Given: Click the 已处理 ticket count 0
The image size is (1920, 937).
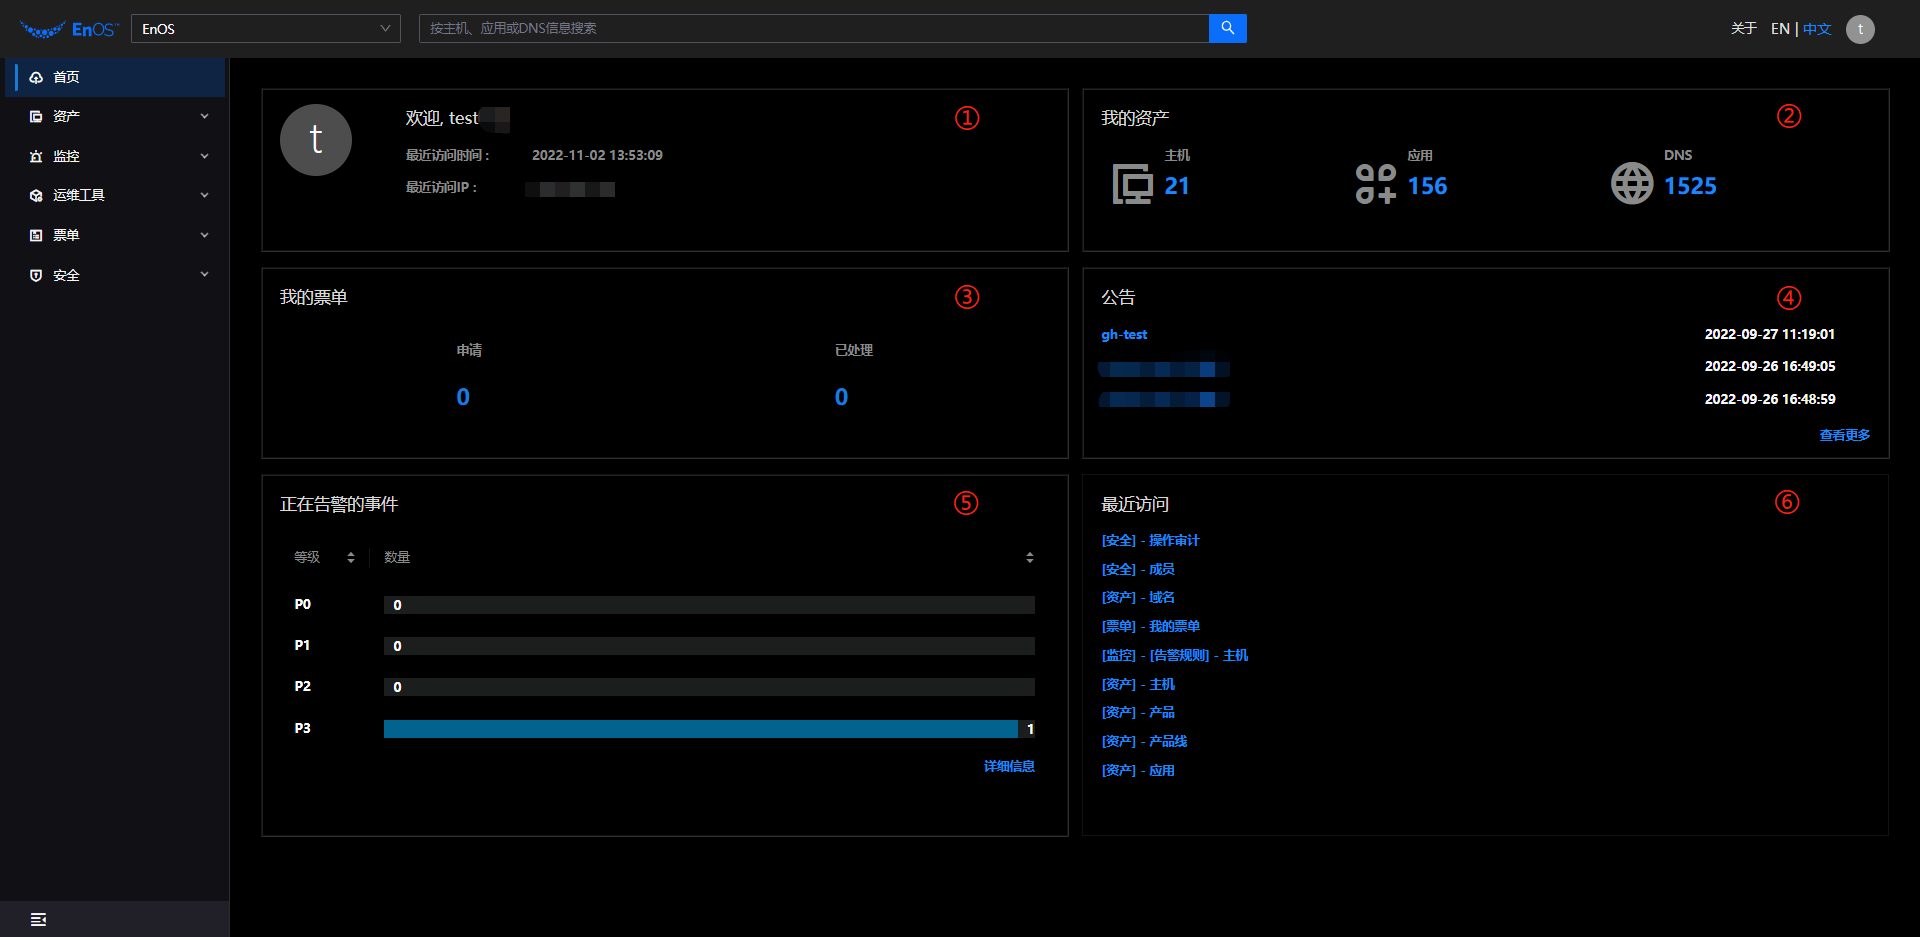Looking at the screenshot, I should point(841,397).
